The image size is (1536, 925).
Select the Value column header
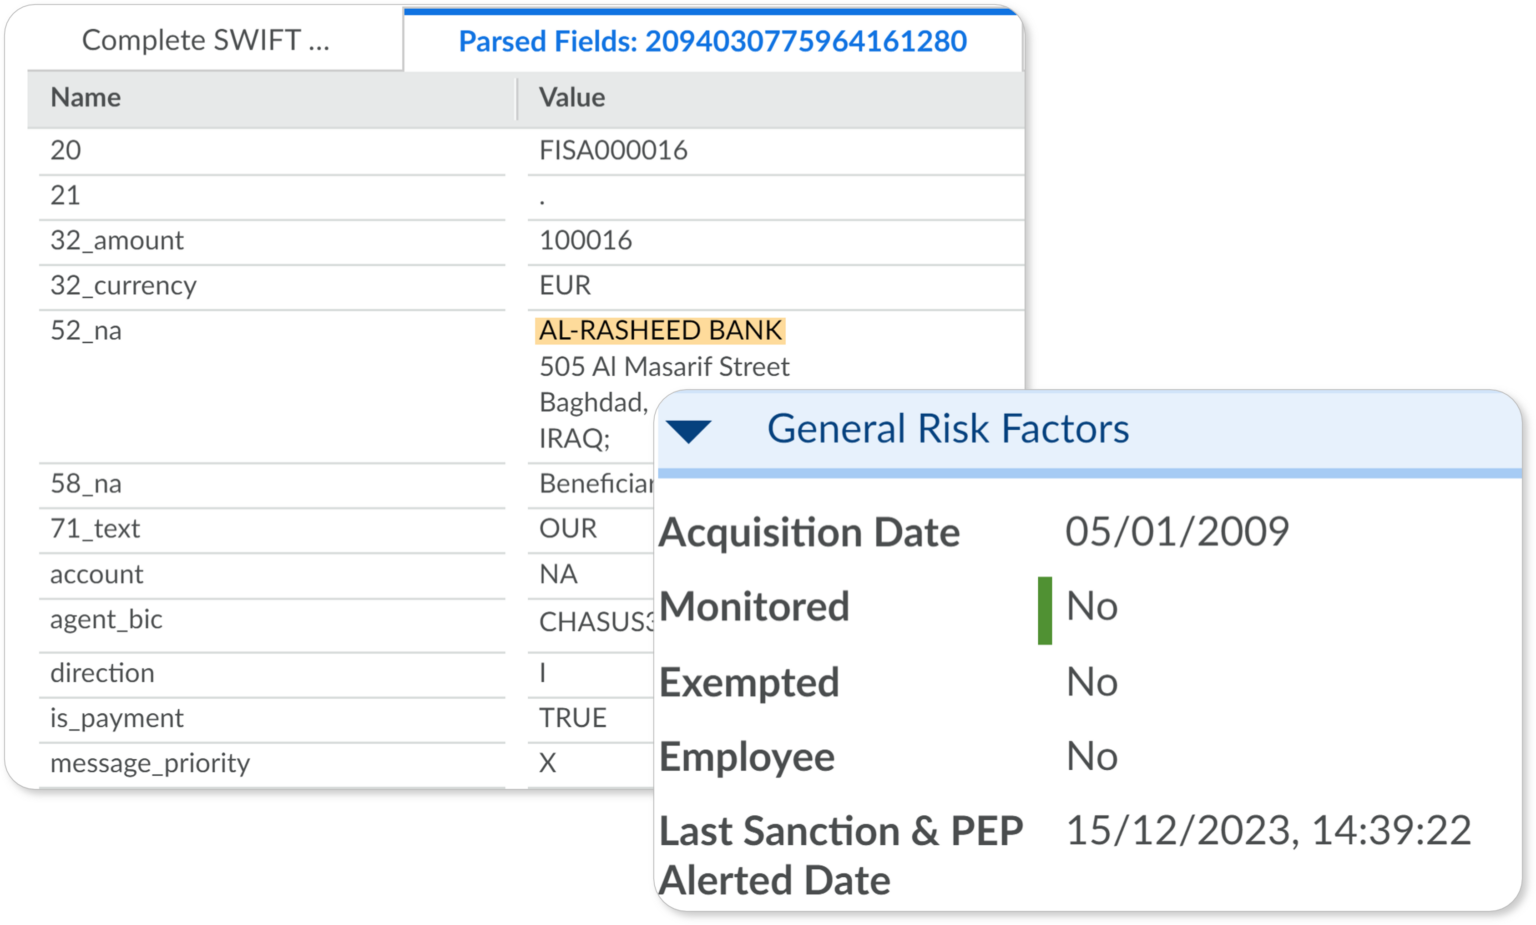point(571,97)
